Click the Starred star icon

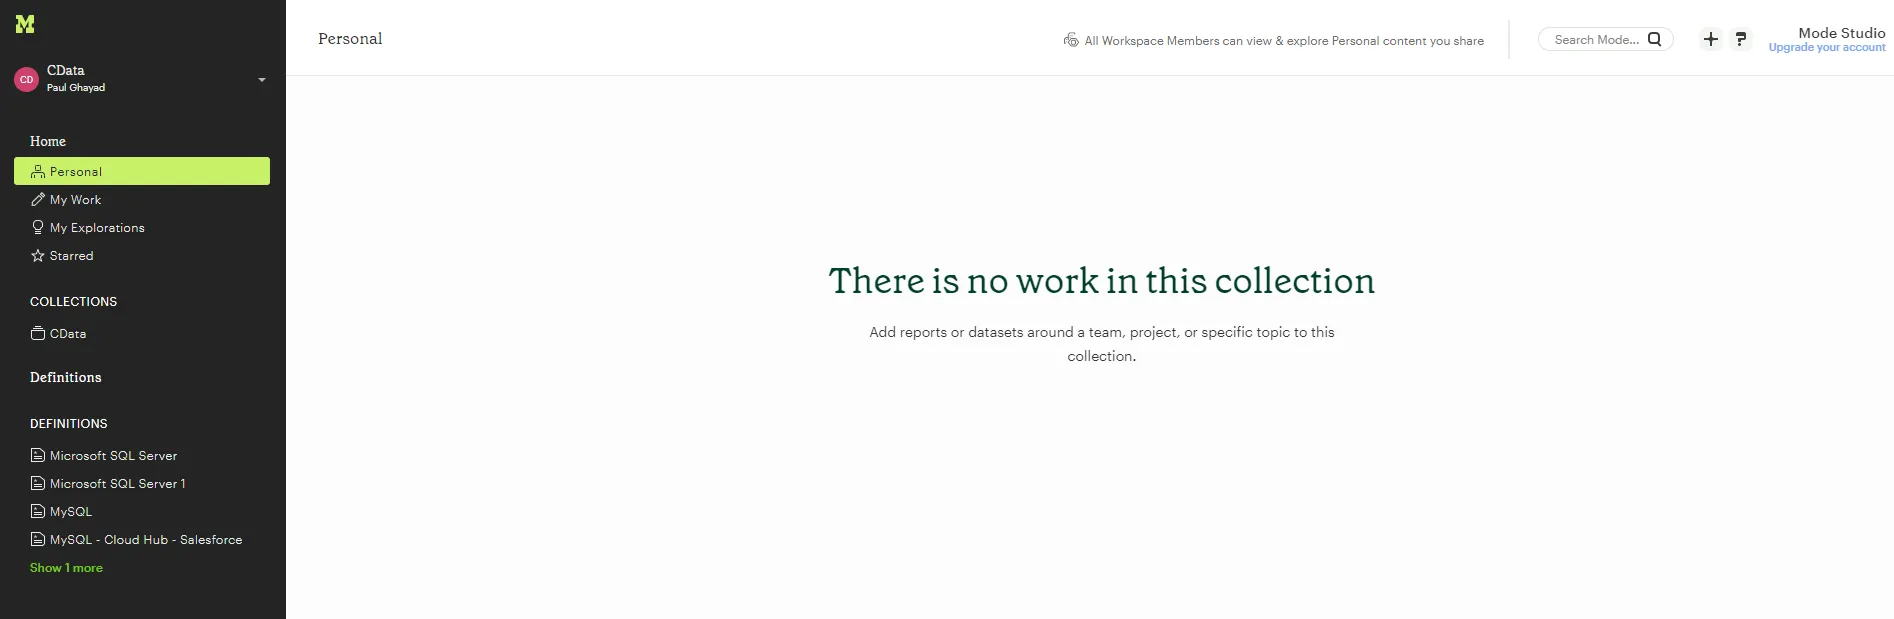[38, 256]
